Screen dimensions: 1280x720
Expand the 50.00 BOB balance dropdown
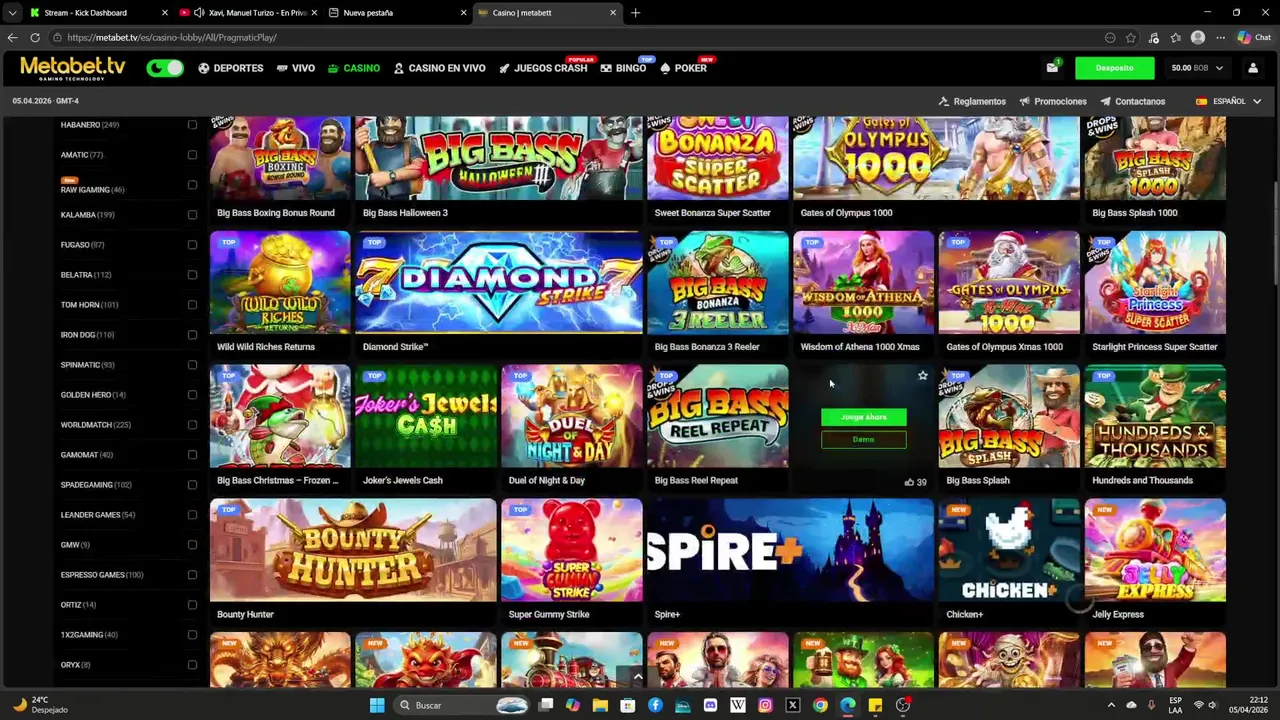coord(1197,68)
